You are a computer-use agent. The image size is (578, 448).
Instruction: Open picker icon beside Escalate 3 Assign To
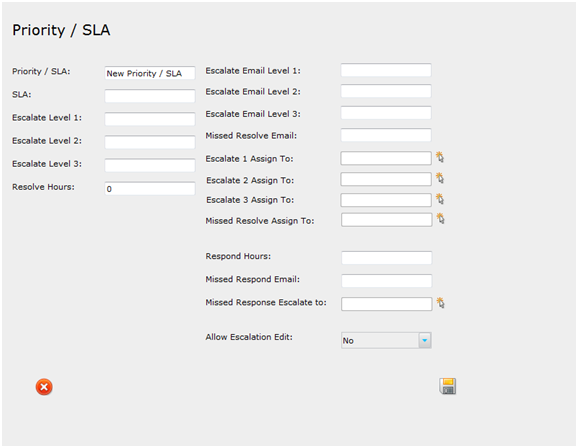[x=440, y=199]
